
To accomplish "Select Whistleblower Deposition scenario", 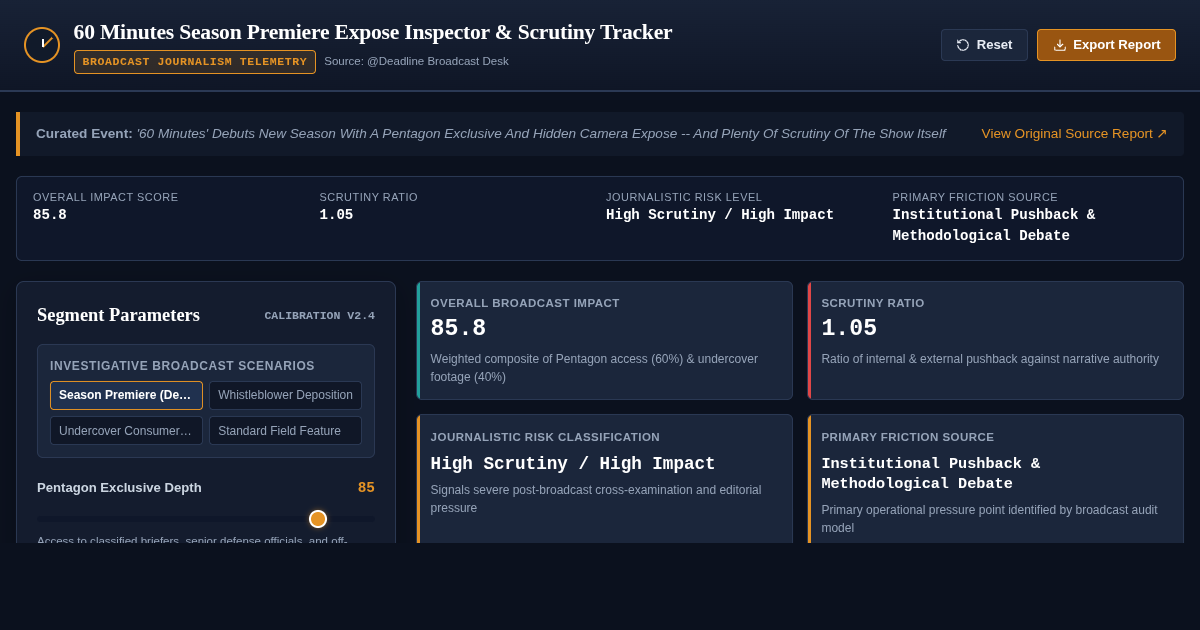I will tap(285, 395).
